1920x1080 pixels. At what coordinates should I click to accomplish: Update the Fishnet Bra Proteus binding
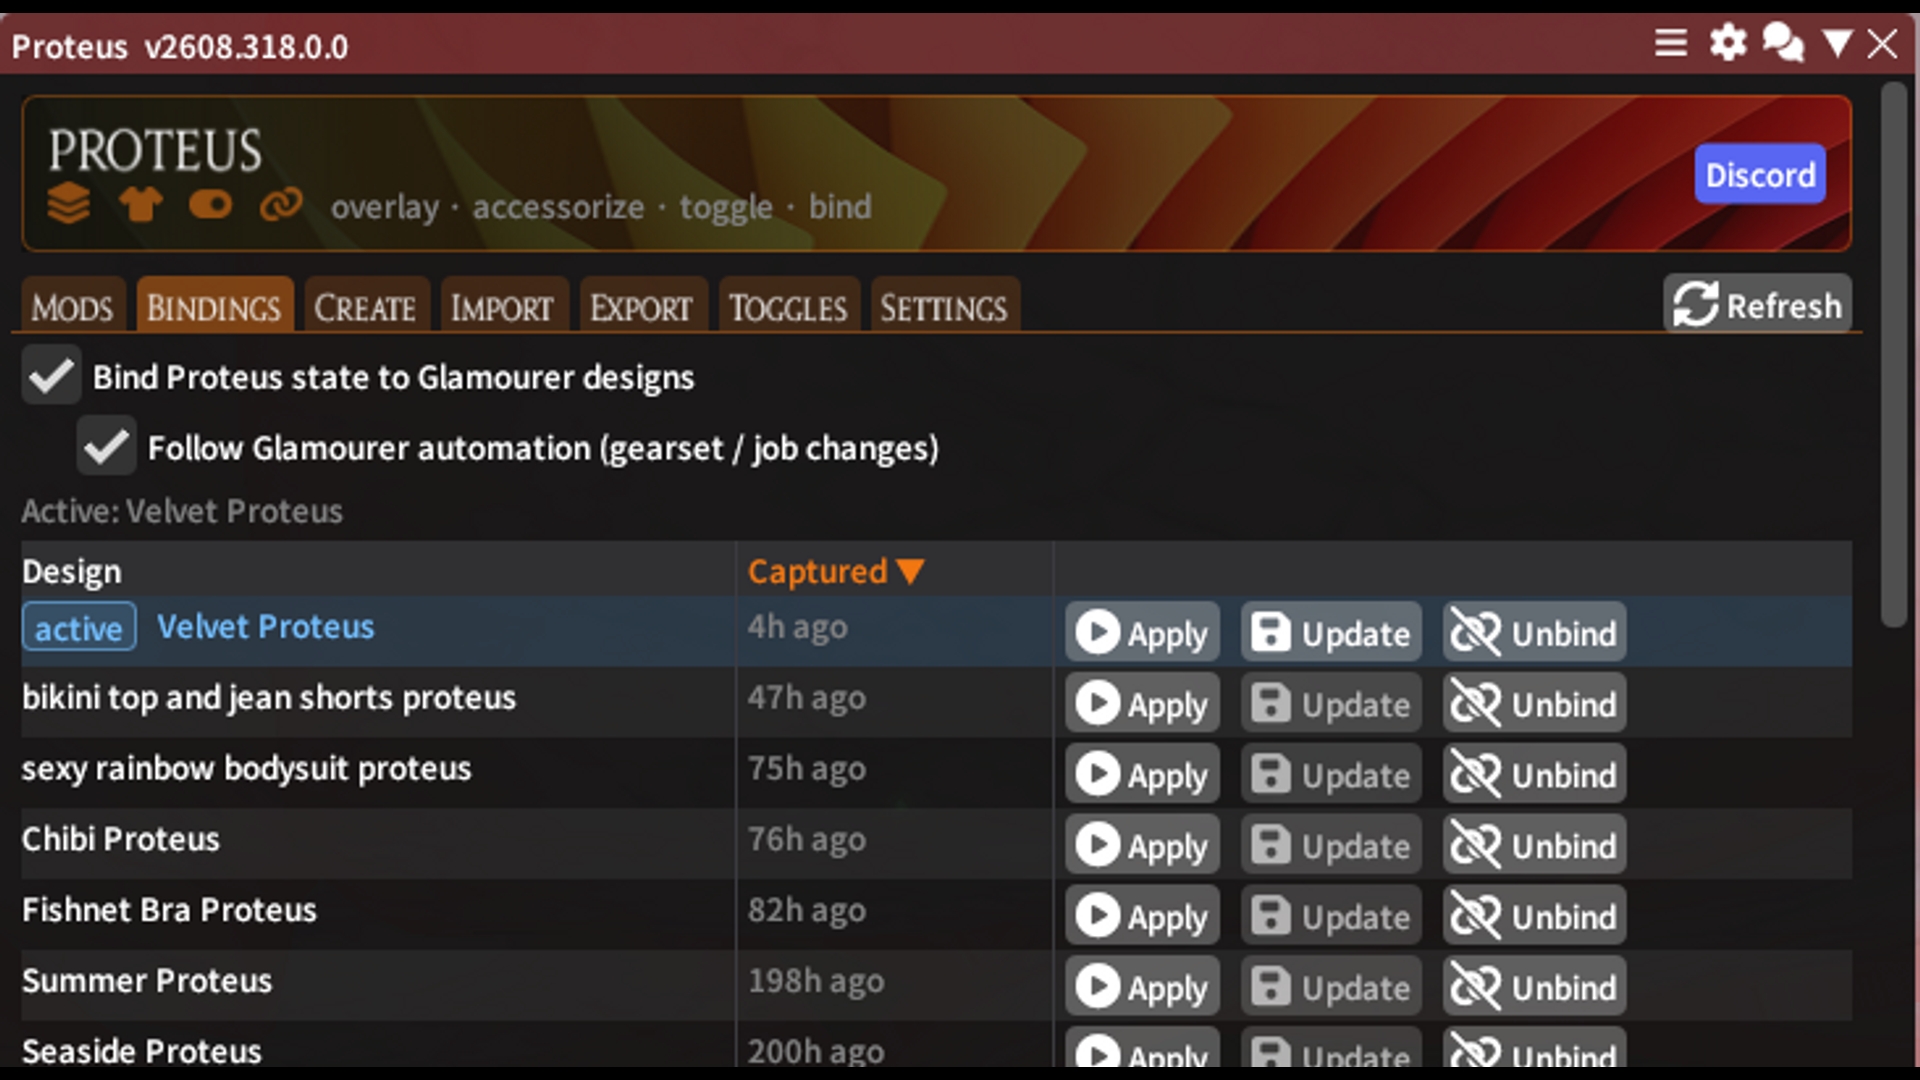(1331, 916)
